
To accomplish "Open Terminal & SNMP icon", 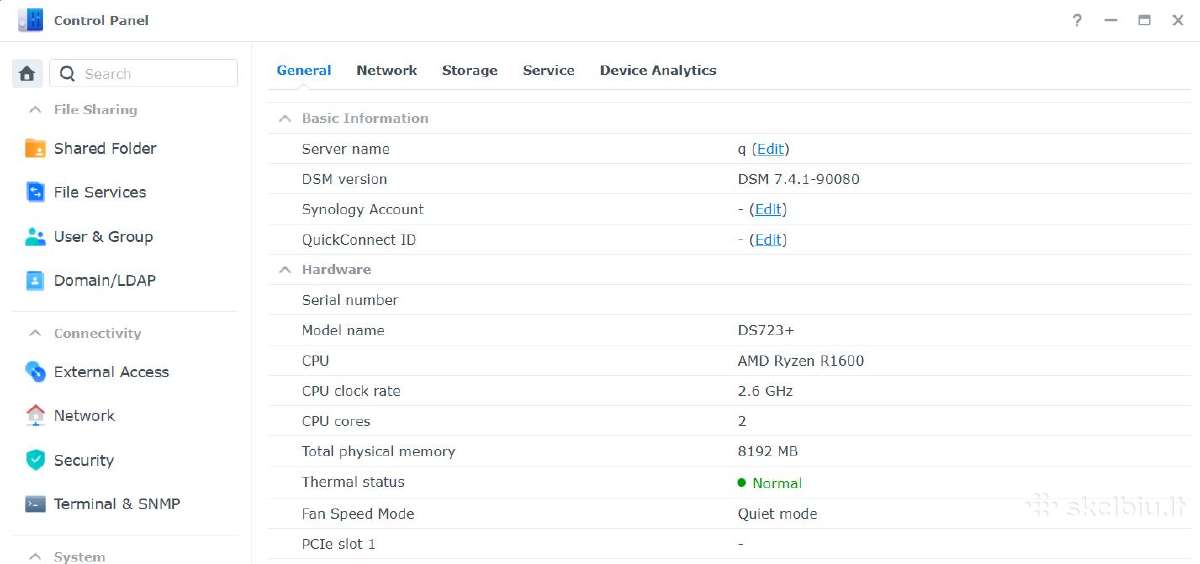I will [35, 504].
